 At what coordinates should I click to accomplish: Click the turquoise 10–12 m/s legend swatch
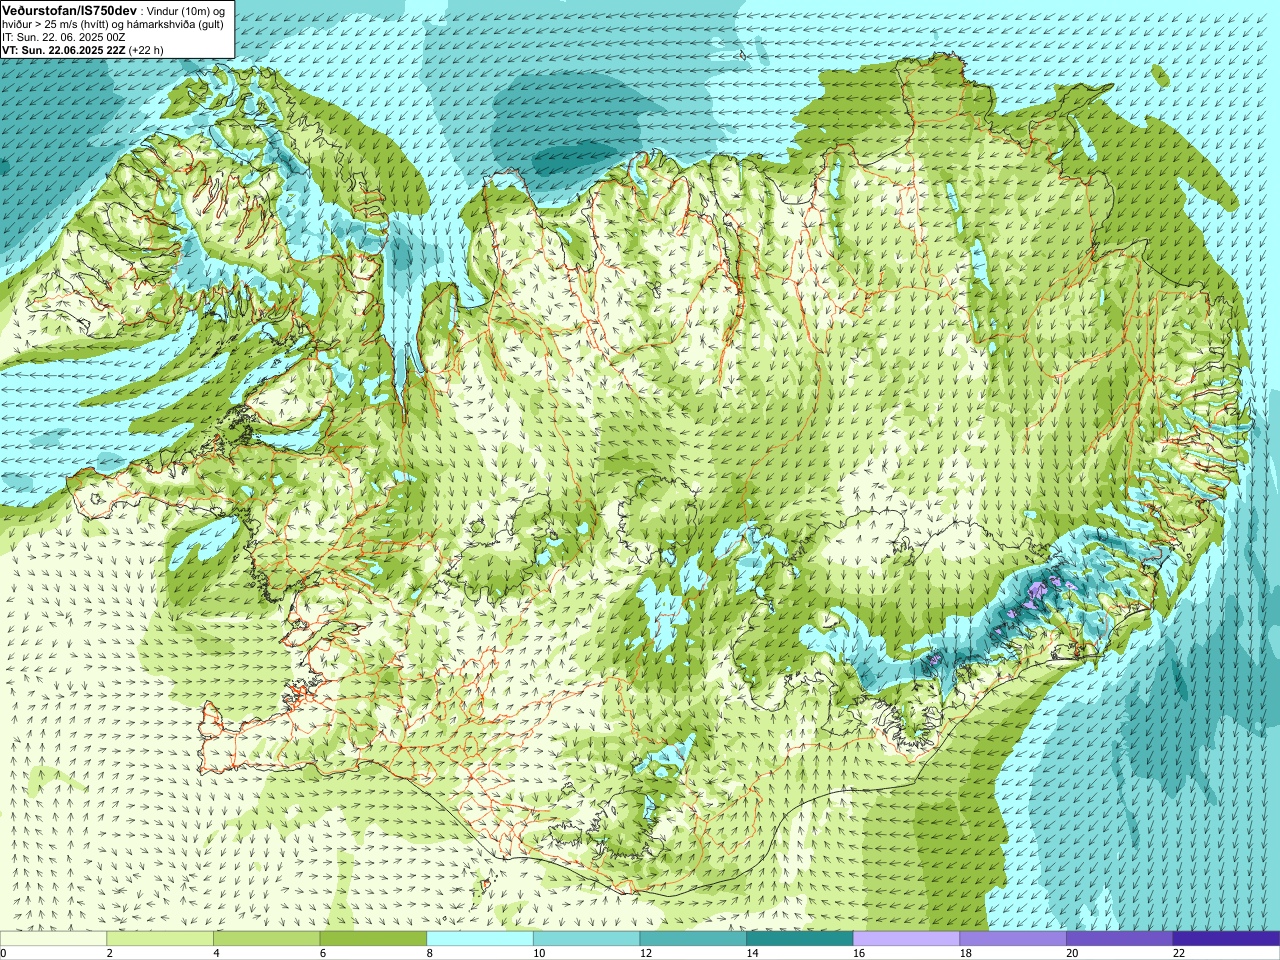(586, 939)
